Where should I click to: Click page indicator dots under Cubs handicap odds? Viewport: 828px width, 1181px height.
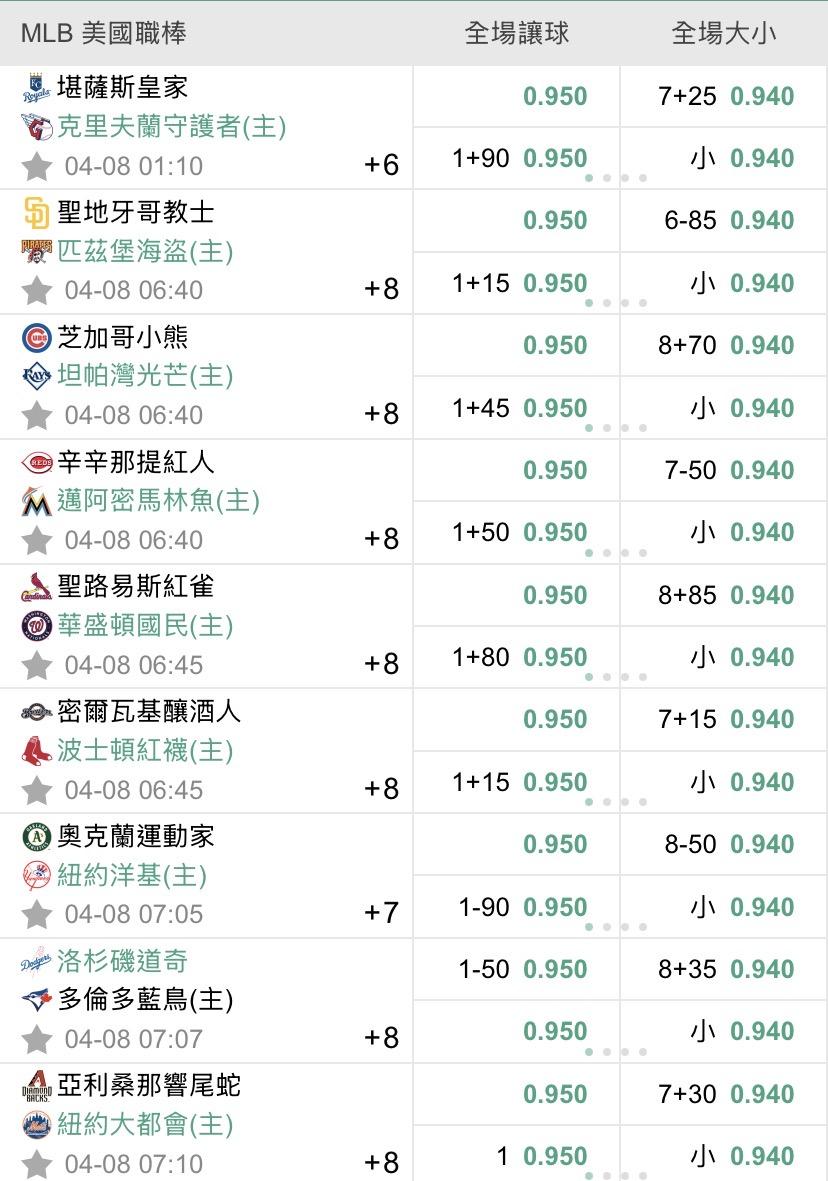(x=615, y=428)
